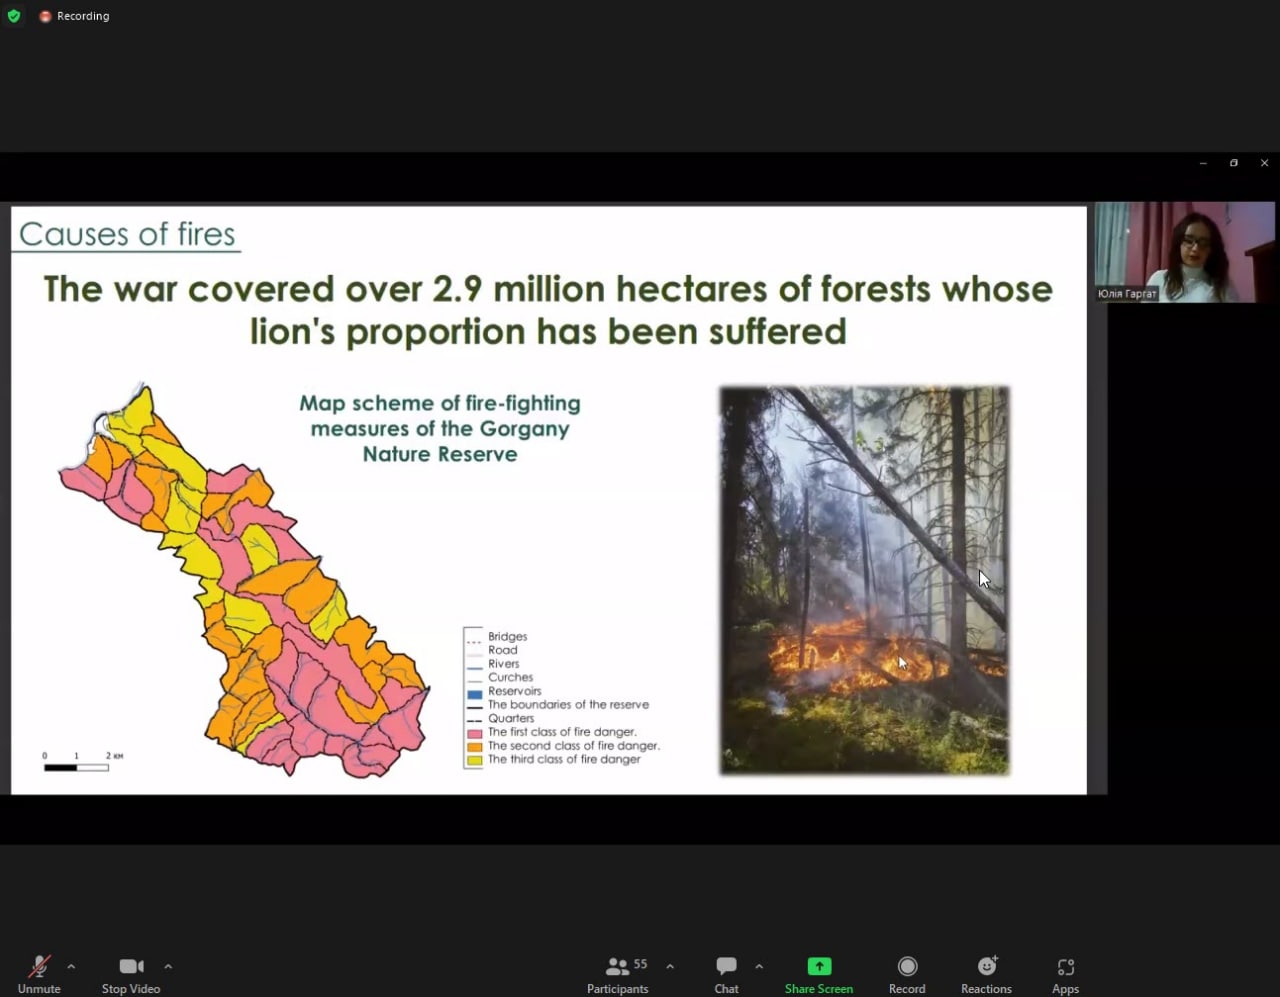Screen dimensions: 1280x997
Task: Select the speaker's video thumbnail
Action: pyautogui.click(x=1184, y=252)
